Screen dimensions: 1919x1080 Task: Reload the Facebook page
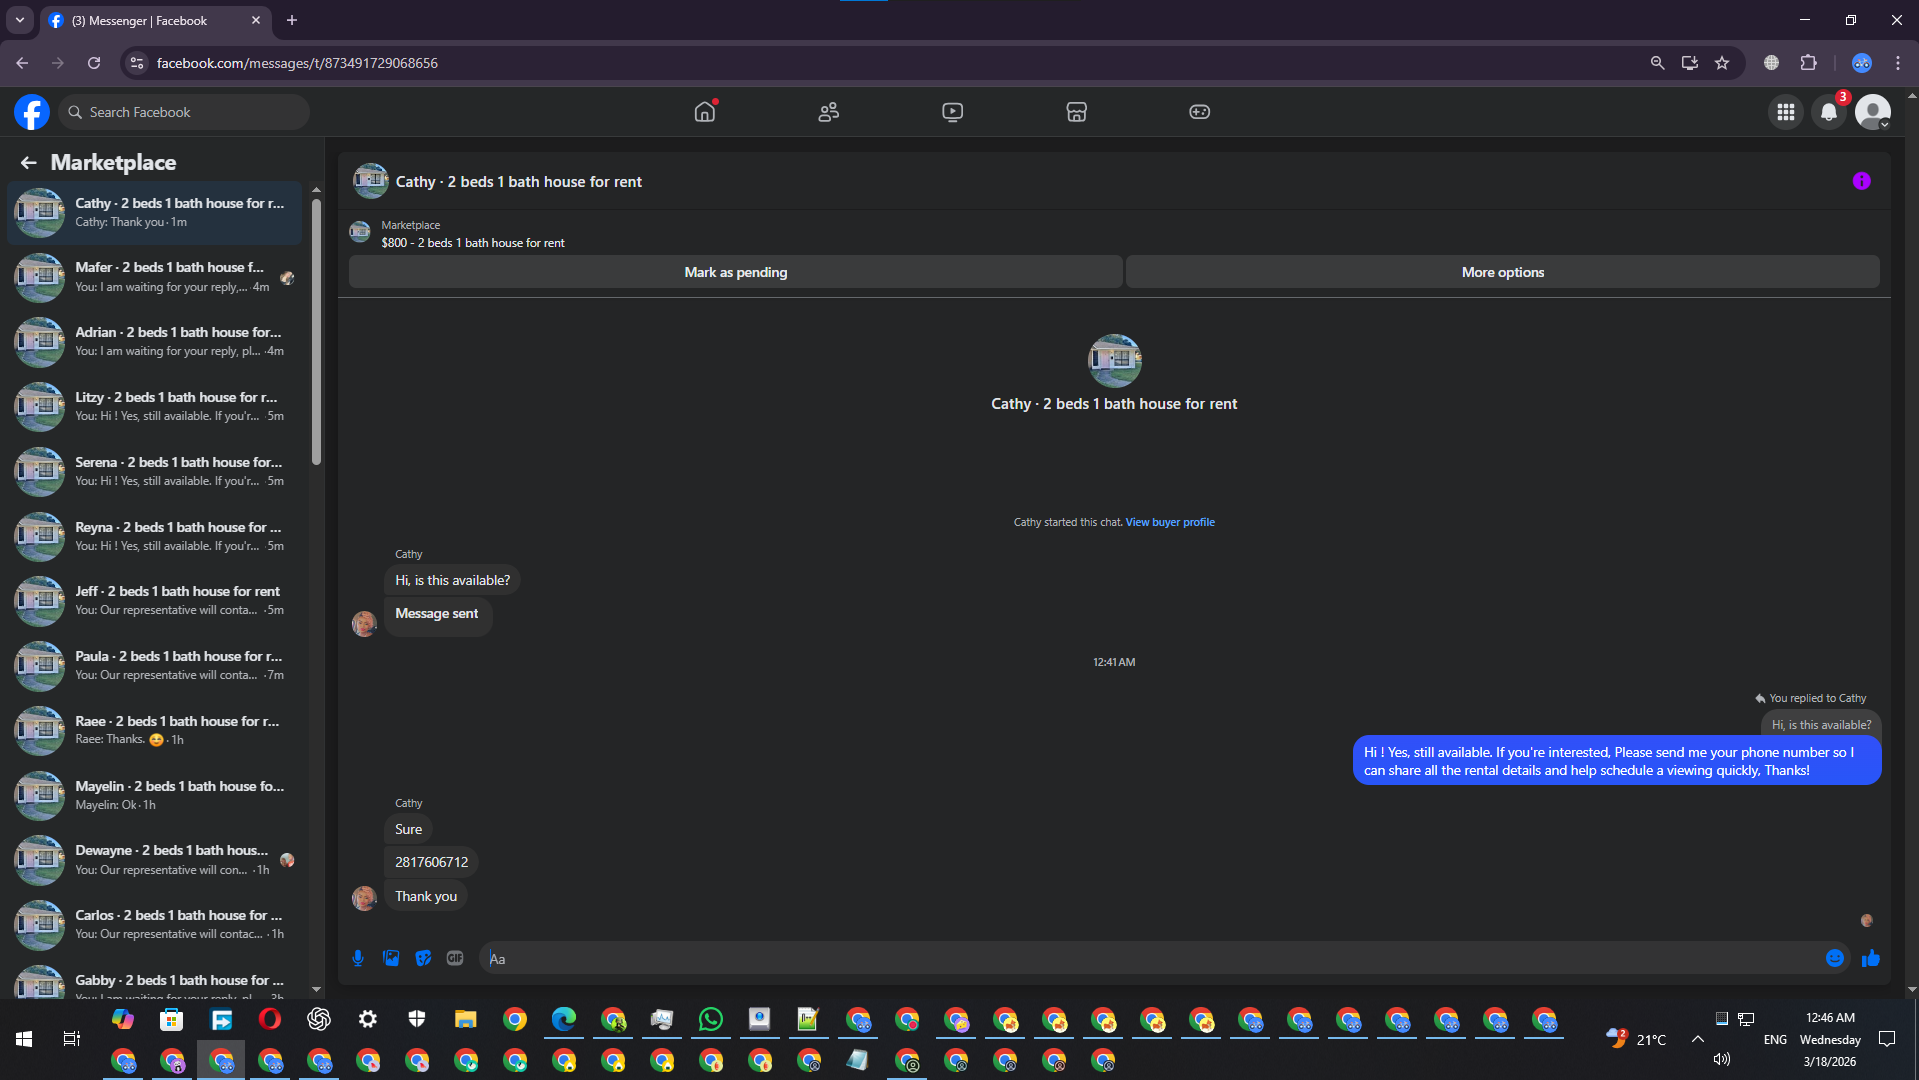click(94, 63)
